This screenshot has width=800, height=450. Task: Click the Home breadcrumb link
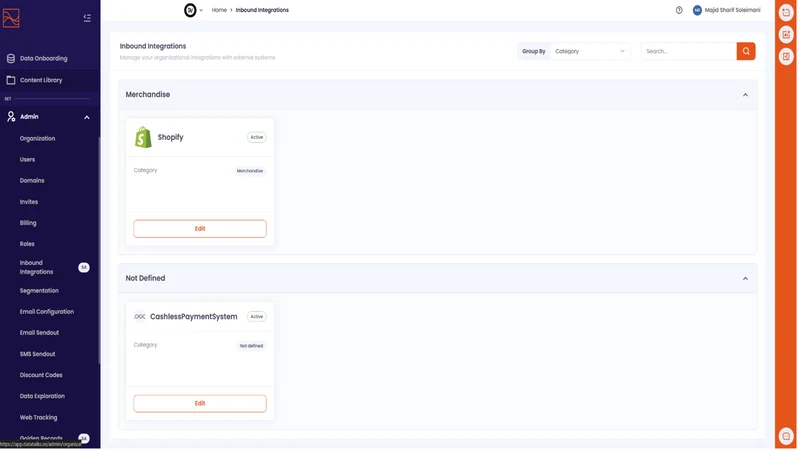click(219, 10)
